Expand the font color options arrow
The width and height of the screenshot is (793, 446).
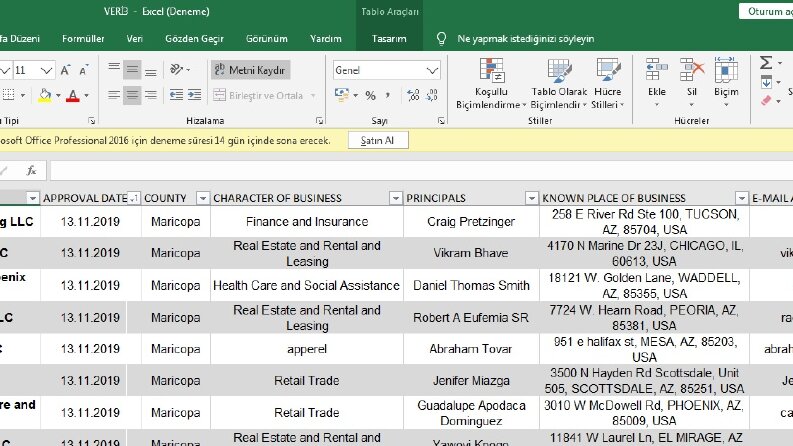pos(86,95)
